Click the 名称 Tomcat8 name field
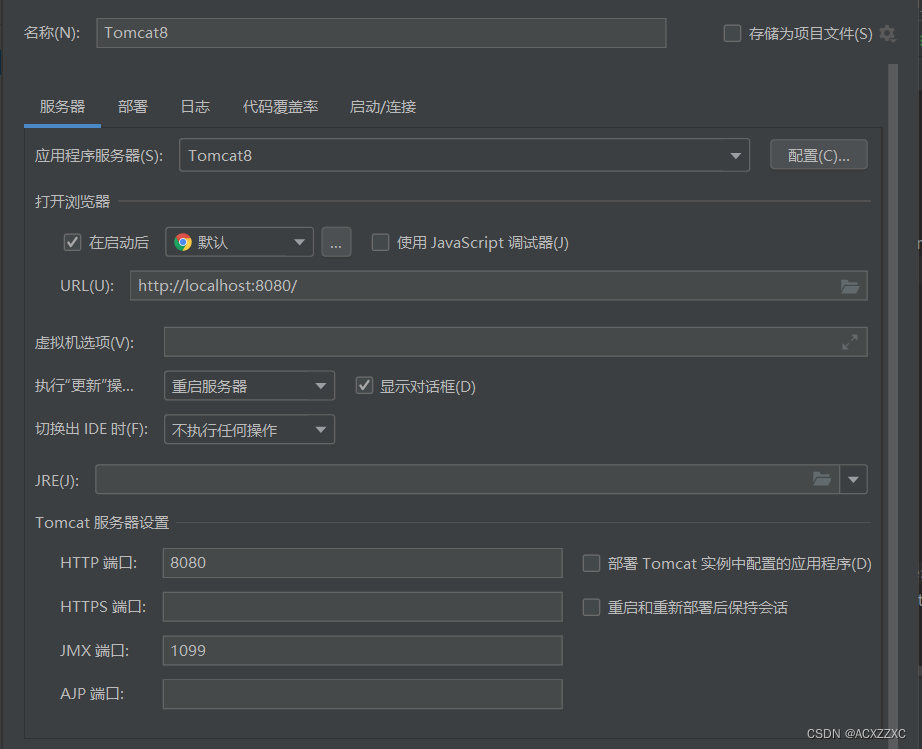 pyautogui.click(x=381, y=33)
